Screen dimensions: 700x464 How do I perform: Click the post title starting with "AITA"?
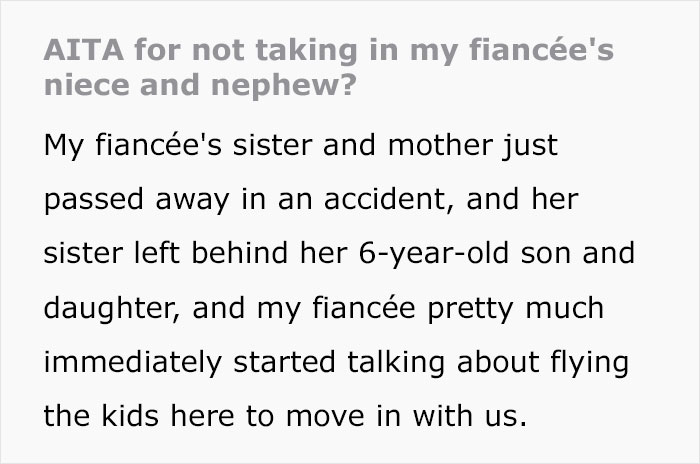point(329,67)
